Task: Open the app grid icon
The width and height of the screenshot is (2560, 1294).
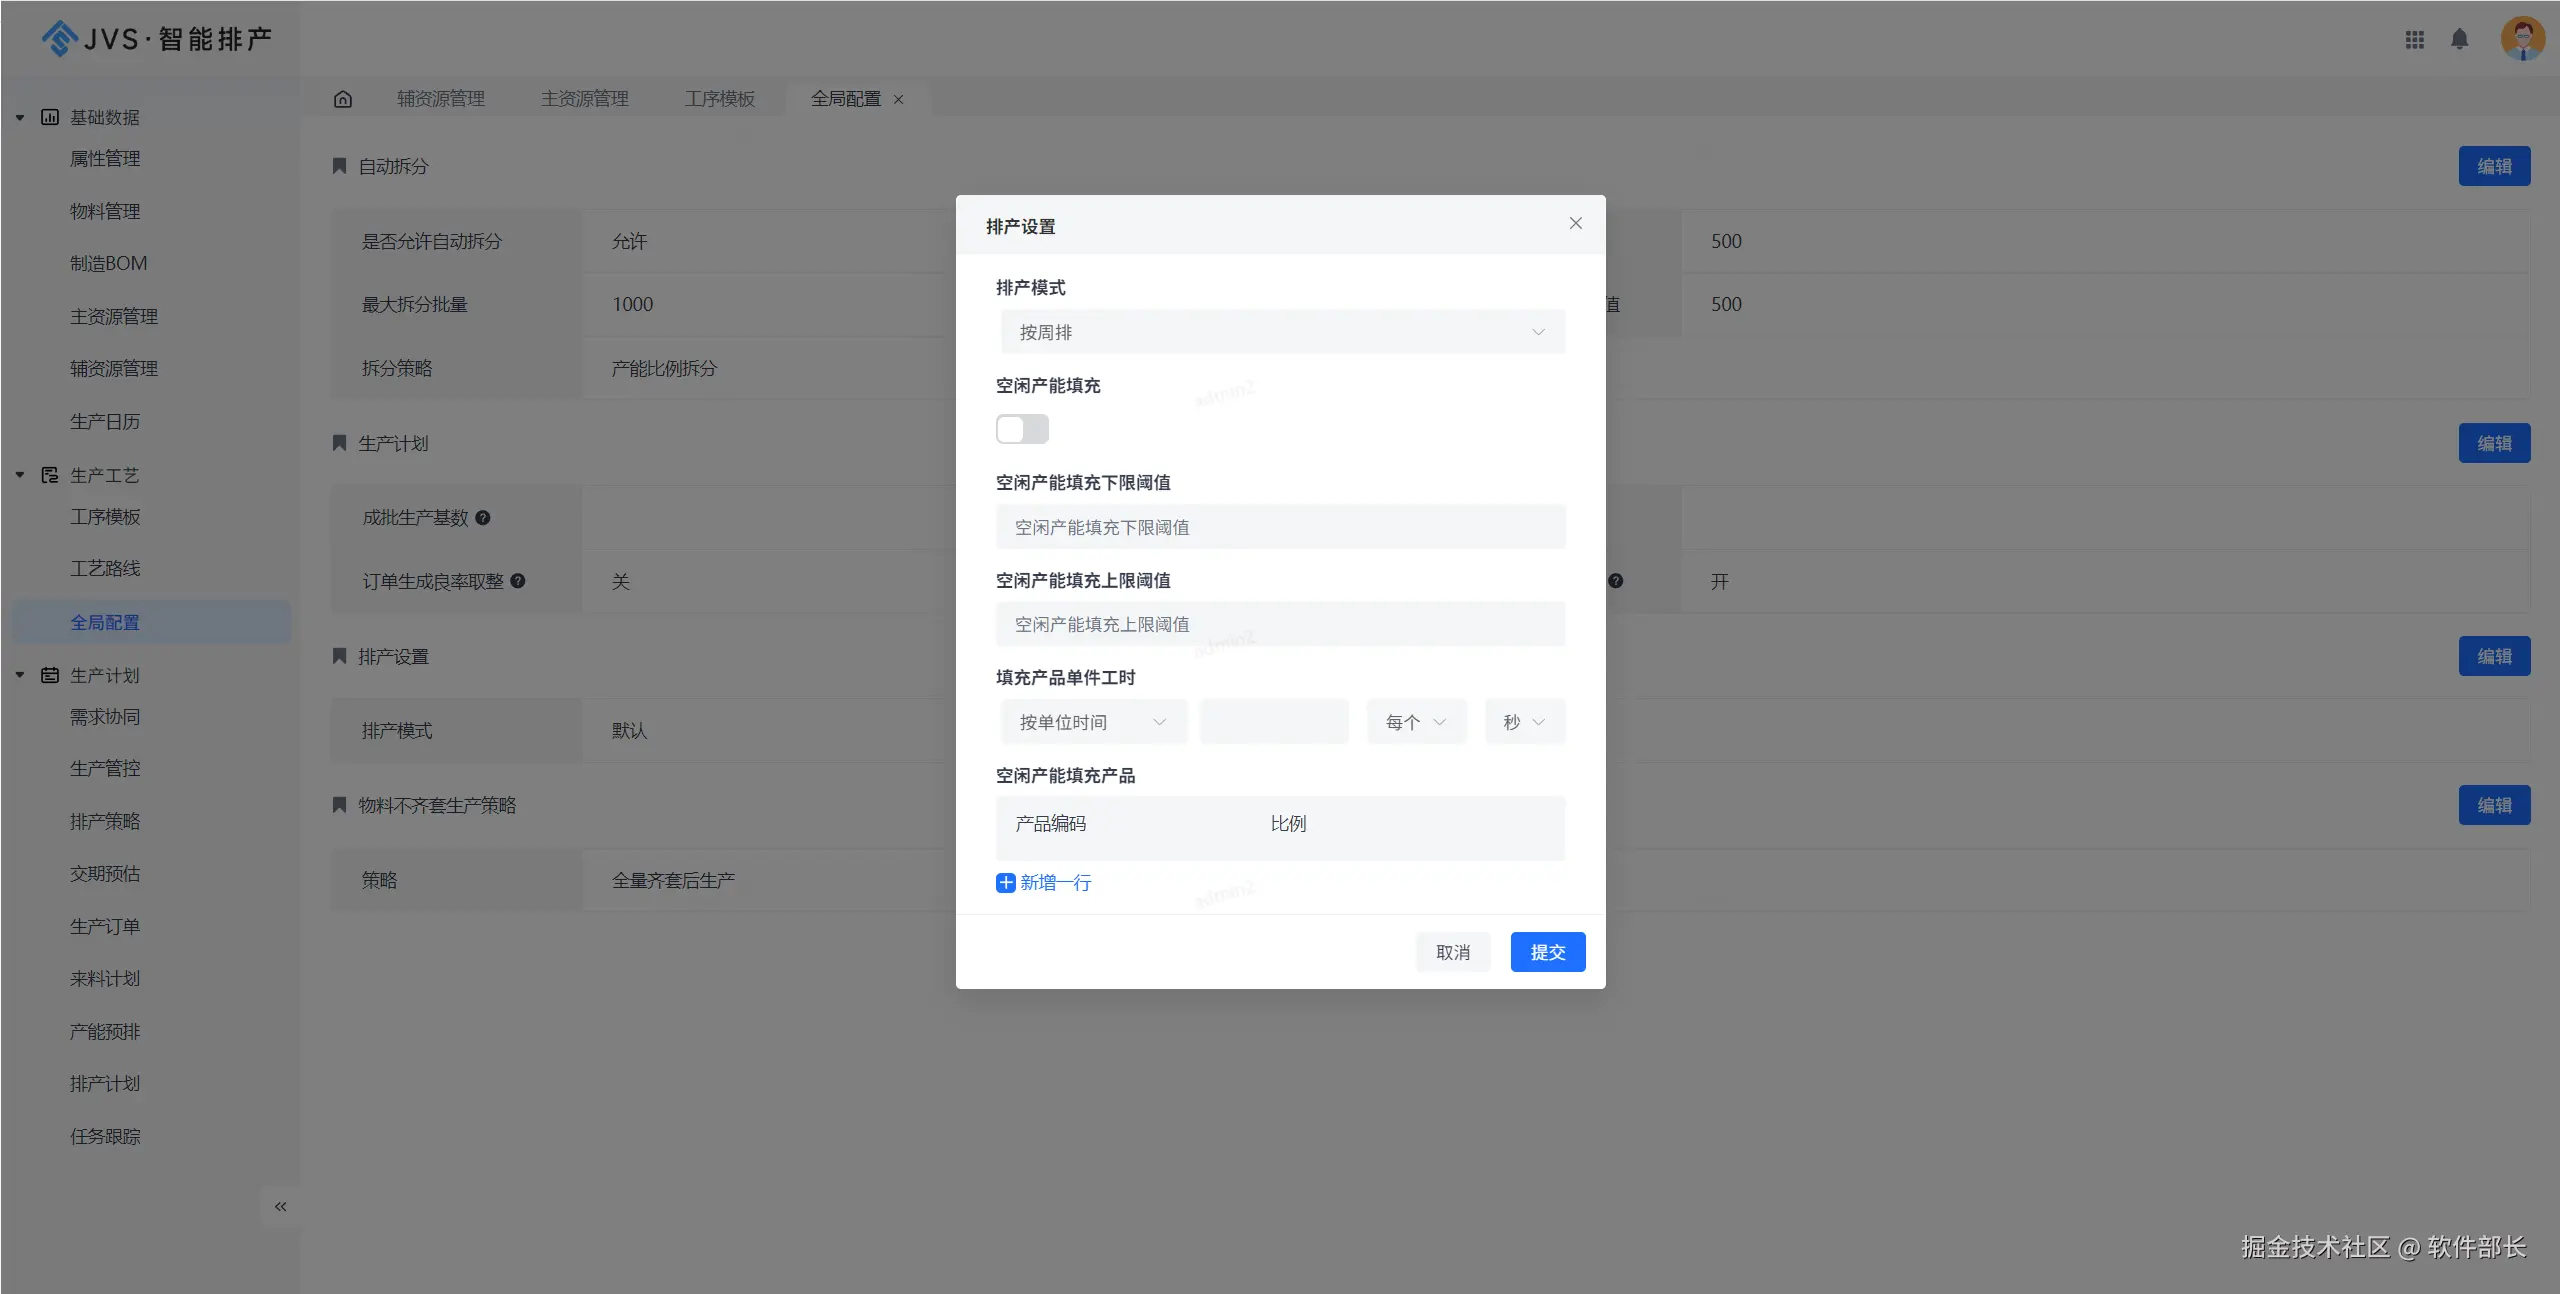Action: (2414, 40)
